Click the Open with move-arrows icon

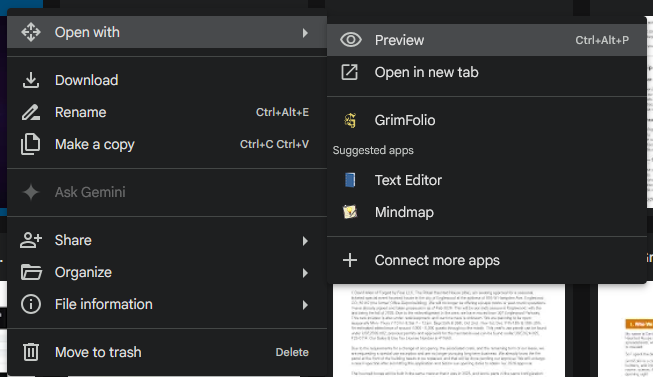click(31, 32)
